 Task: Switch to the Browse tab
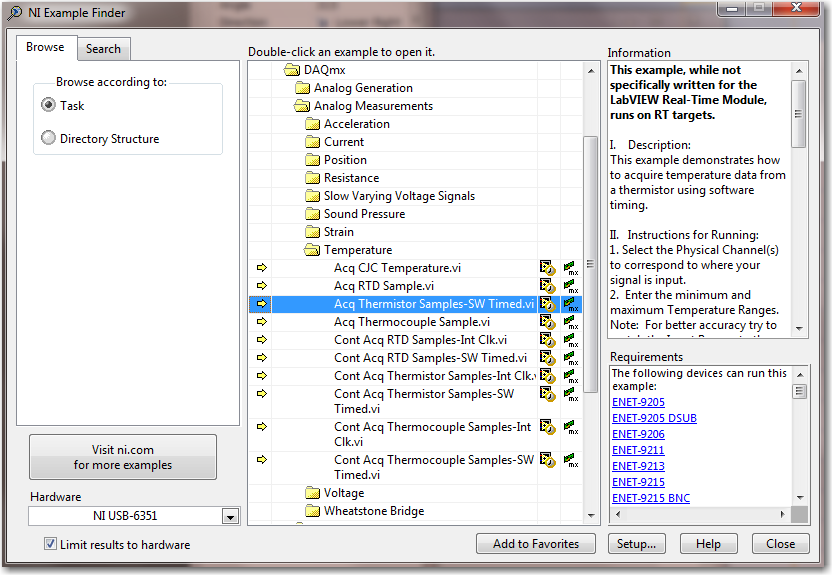tap(46, 47)
